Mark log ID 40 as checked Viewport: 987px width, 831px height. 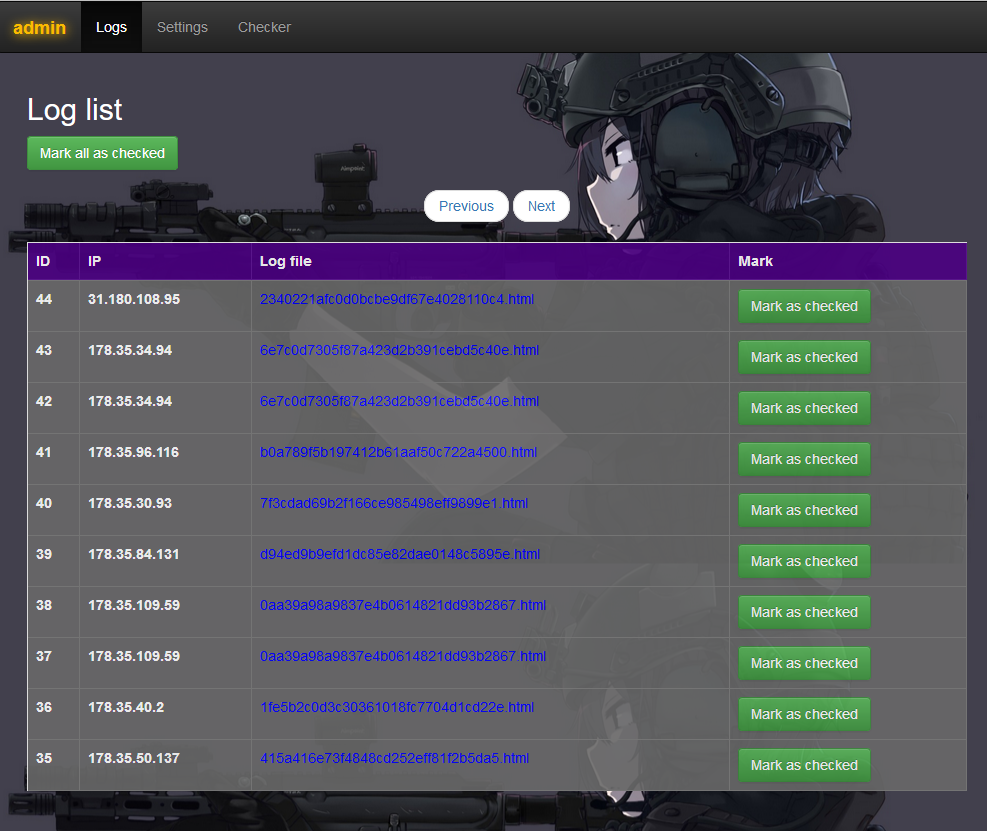(x=804, y=510)
